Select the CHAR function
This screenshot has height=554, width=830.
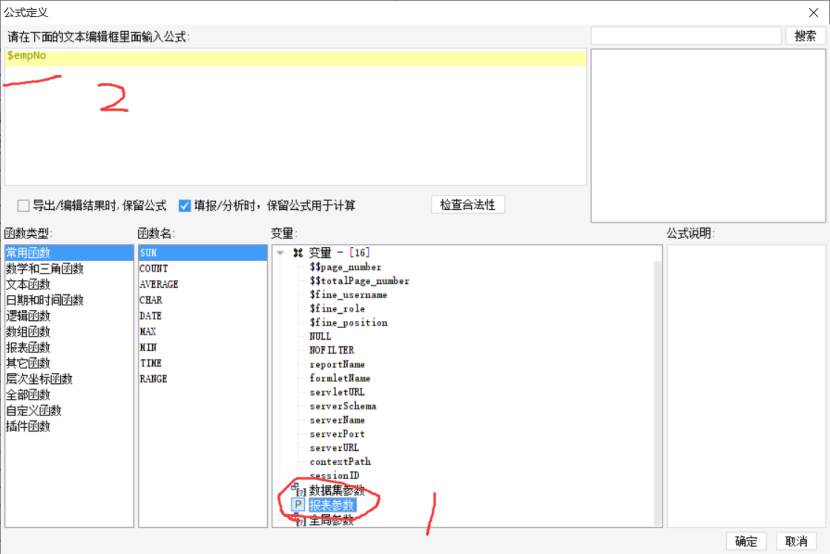tap(203, 301)
